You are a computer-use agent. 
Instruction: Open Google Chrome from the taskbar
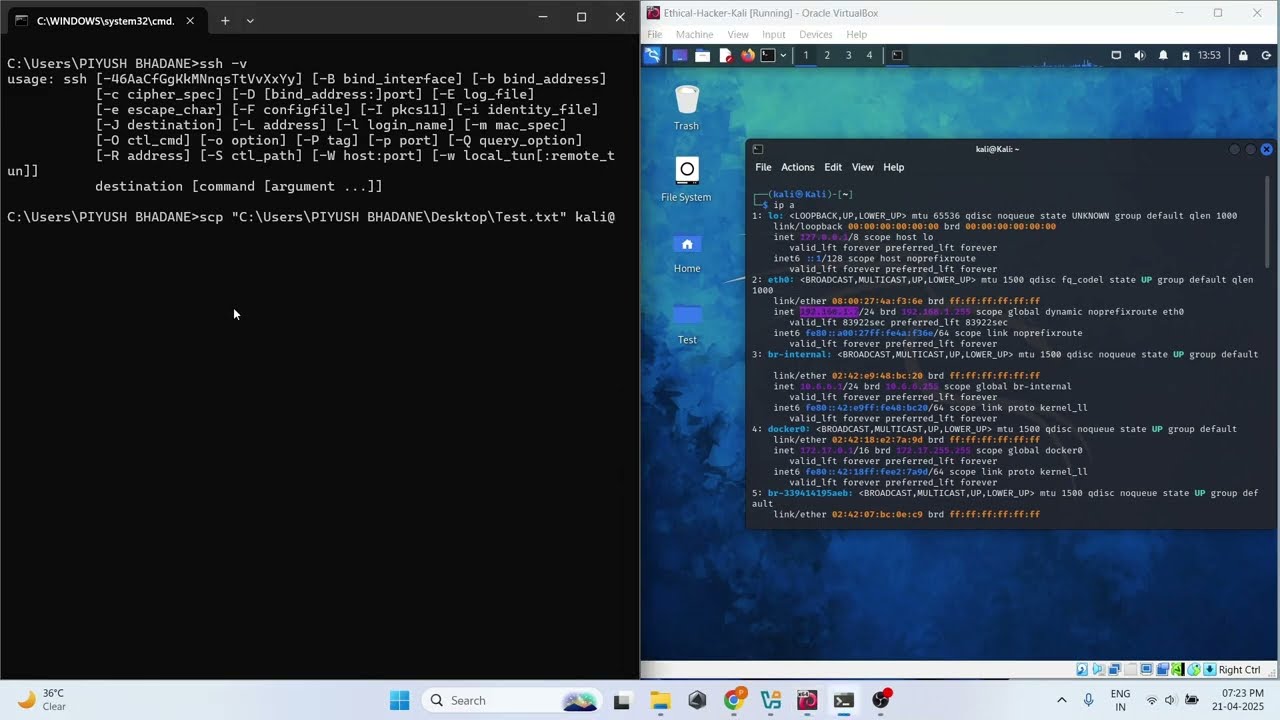(x=734, y=700)
